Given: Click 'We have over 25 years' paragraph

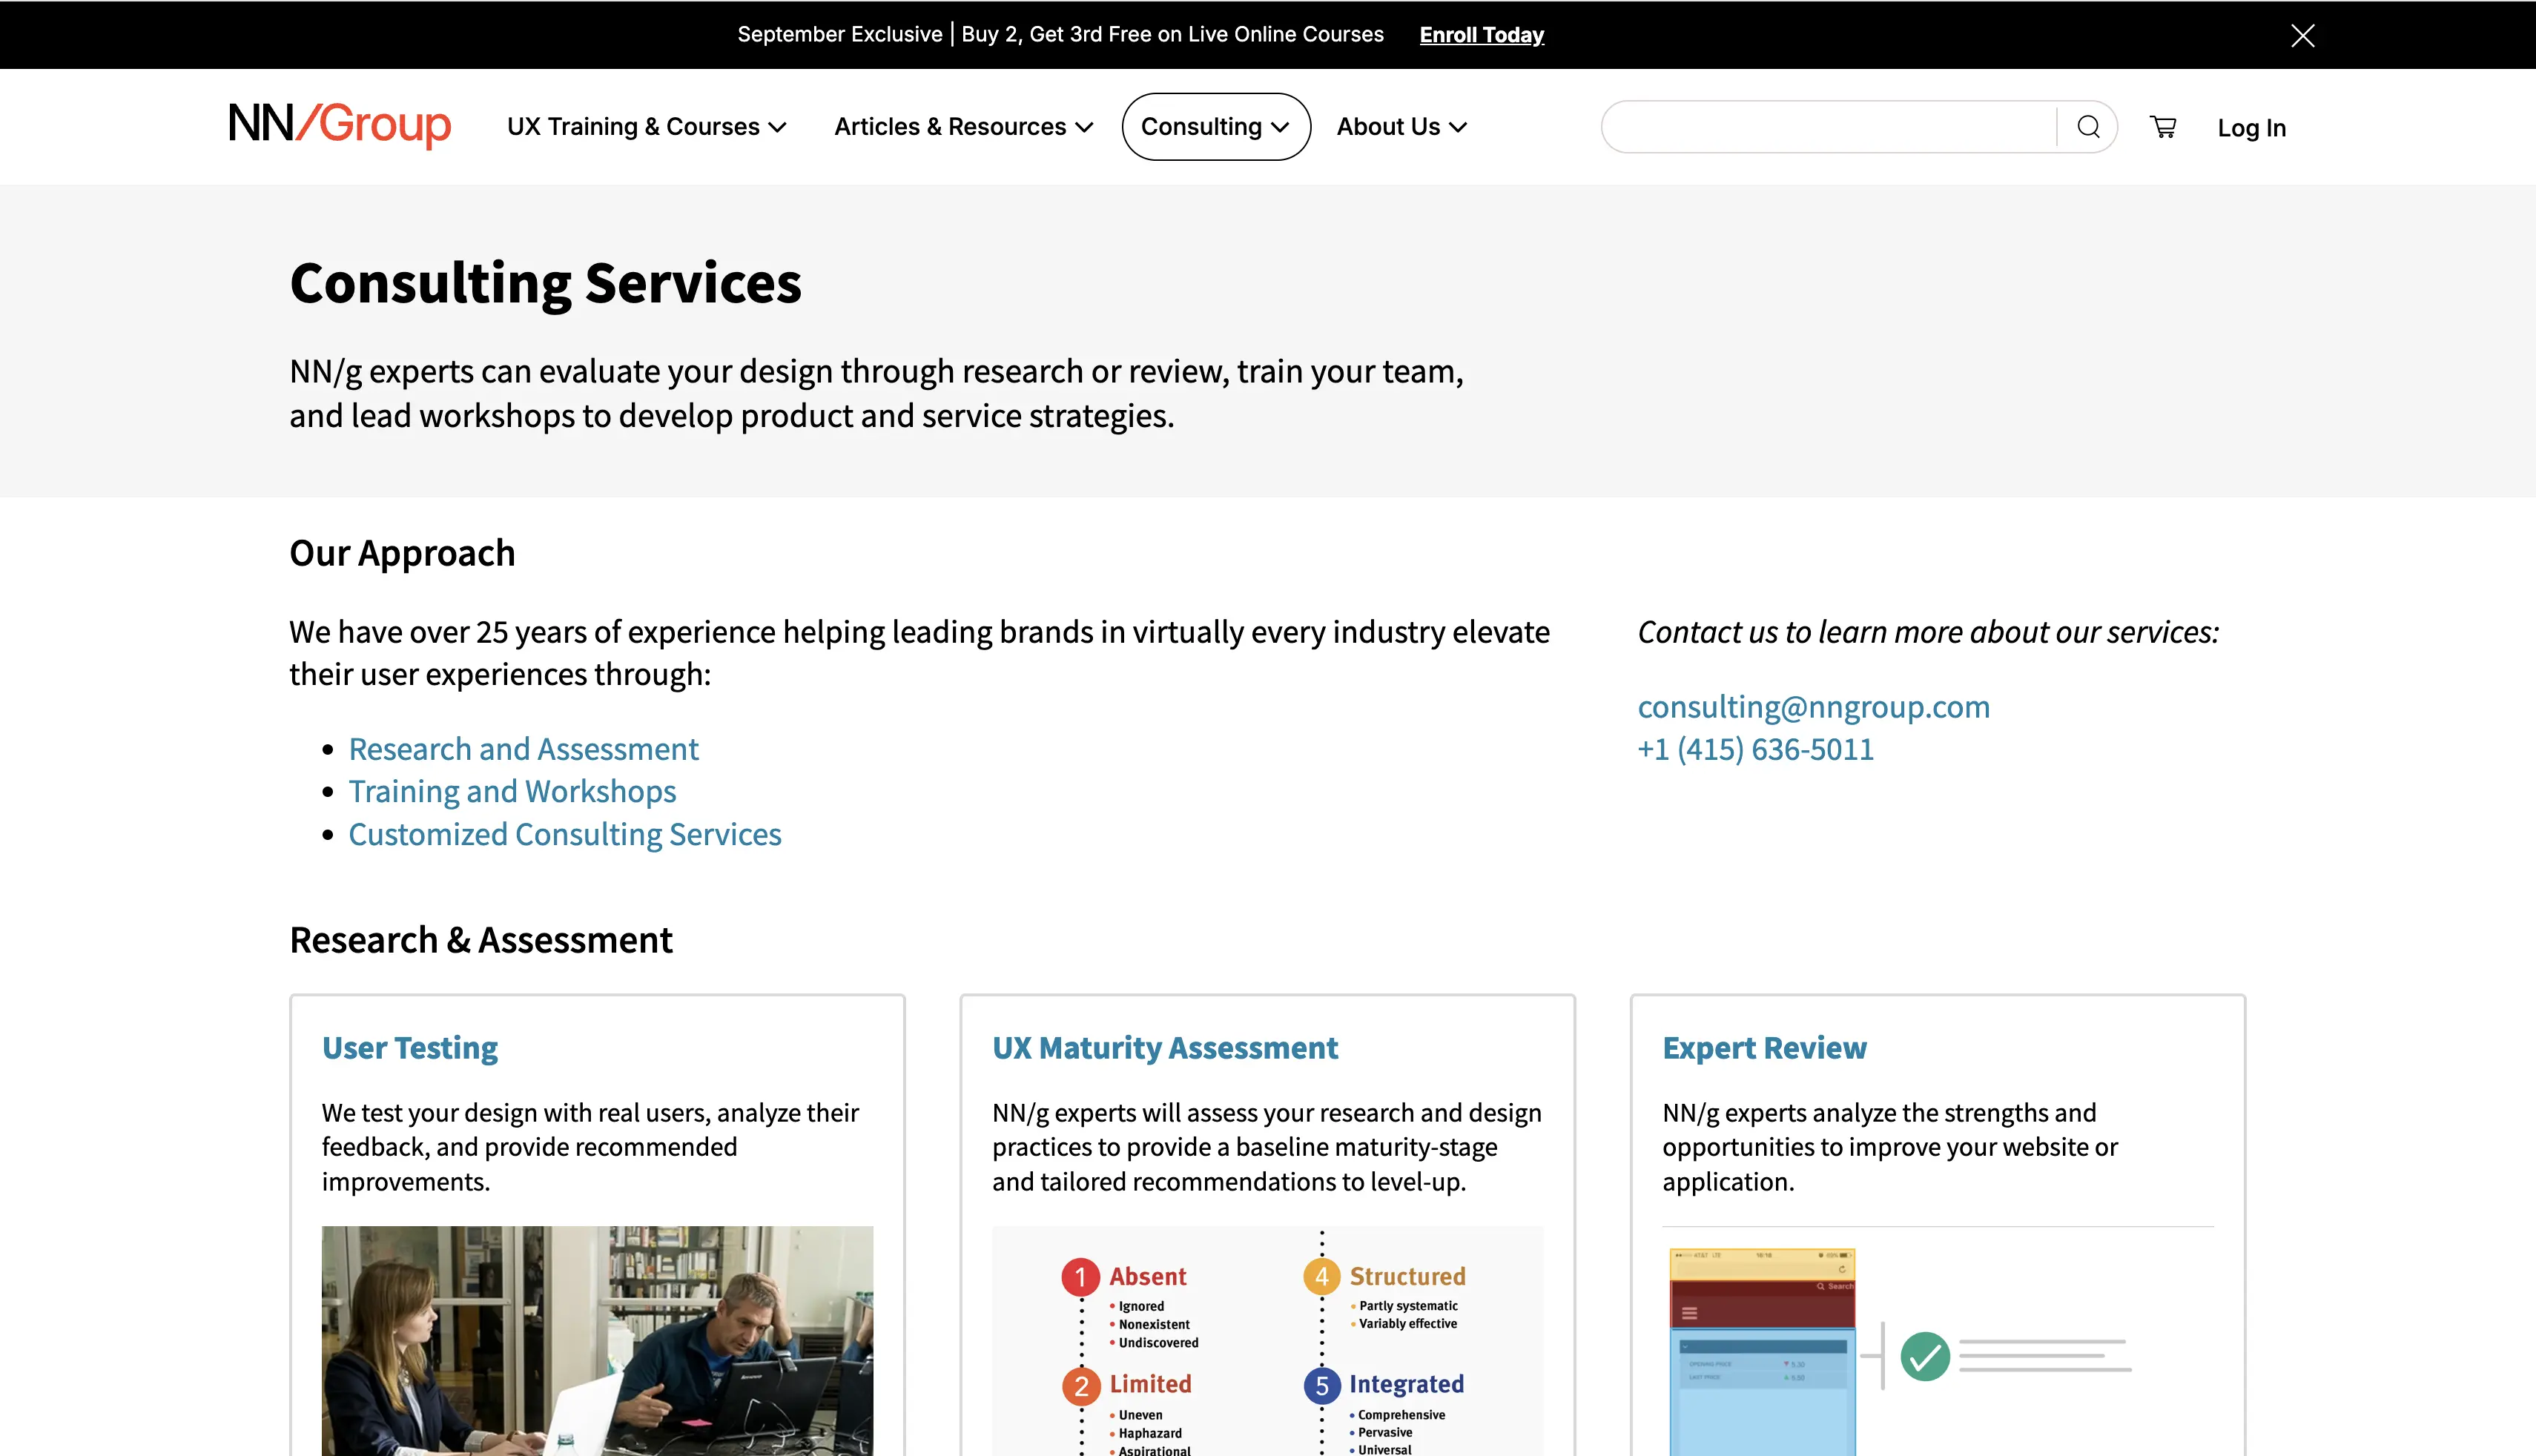Looking at the screenshot, I should click(920, 653).
